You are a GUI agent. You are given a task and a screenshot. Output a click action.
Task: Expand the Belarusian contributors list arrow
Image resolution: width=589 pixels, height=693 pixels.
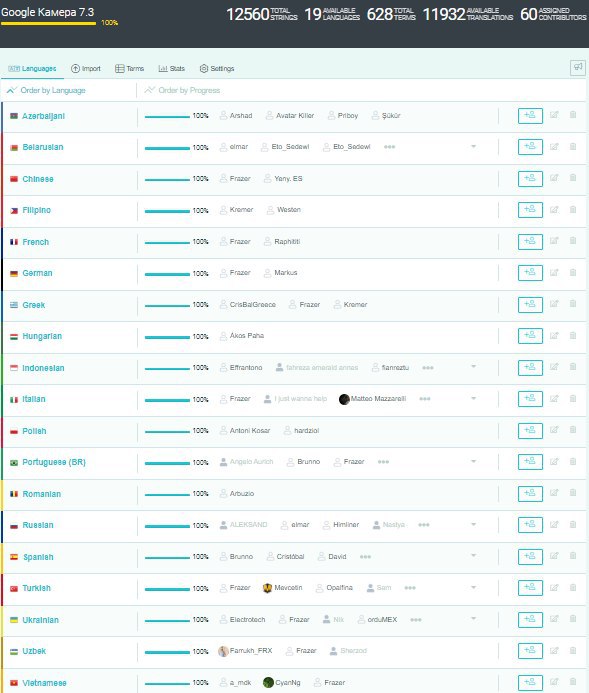point(473,146)
